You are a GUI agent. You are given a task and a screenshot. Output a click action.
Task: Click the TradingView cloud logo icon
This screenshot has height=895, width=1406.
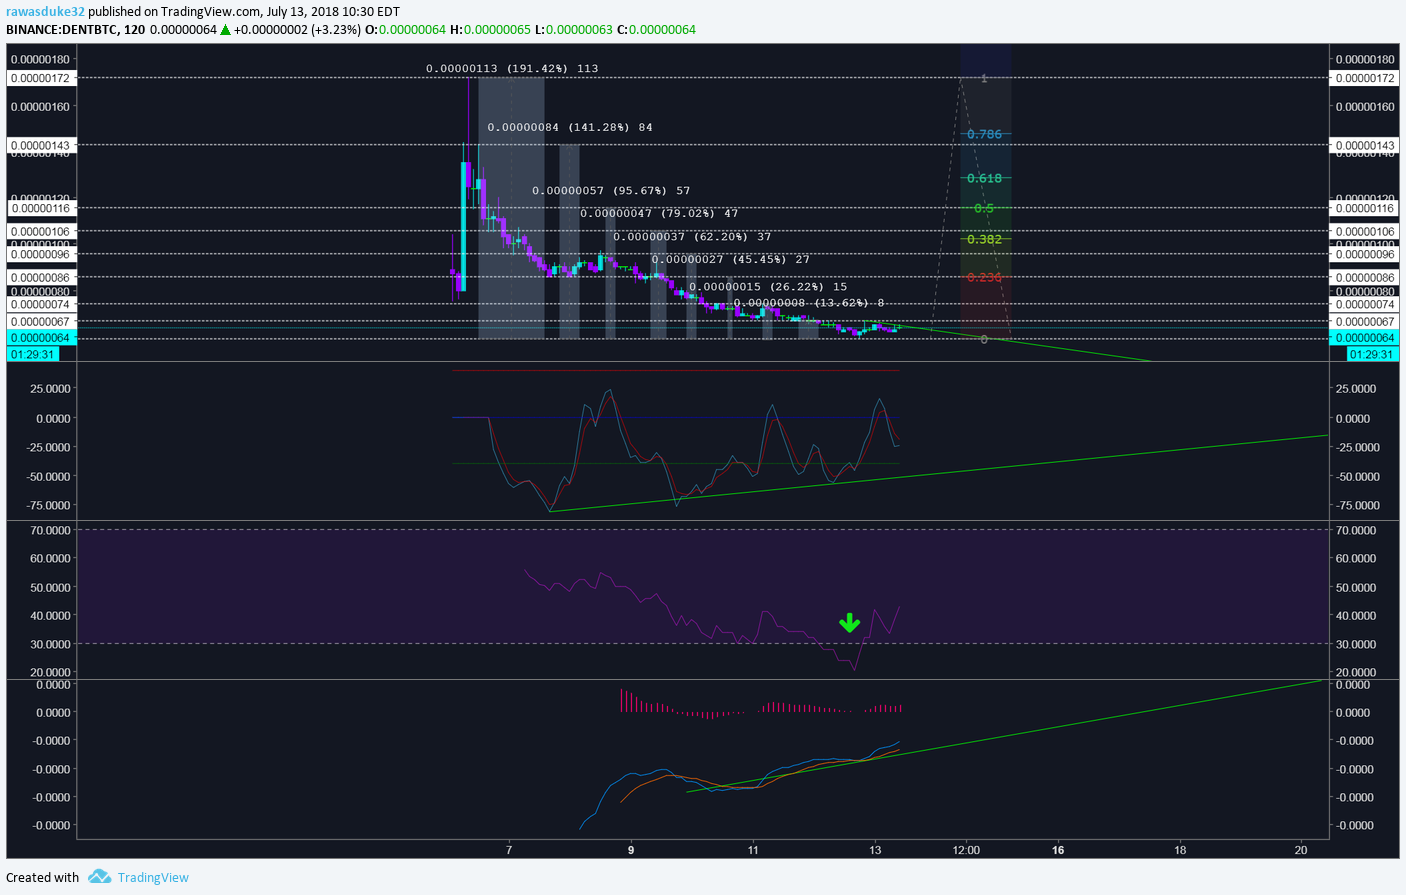click(x=99, y=877)
